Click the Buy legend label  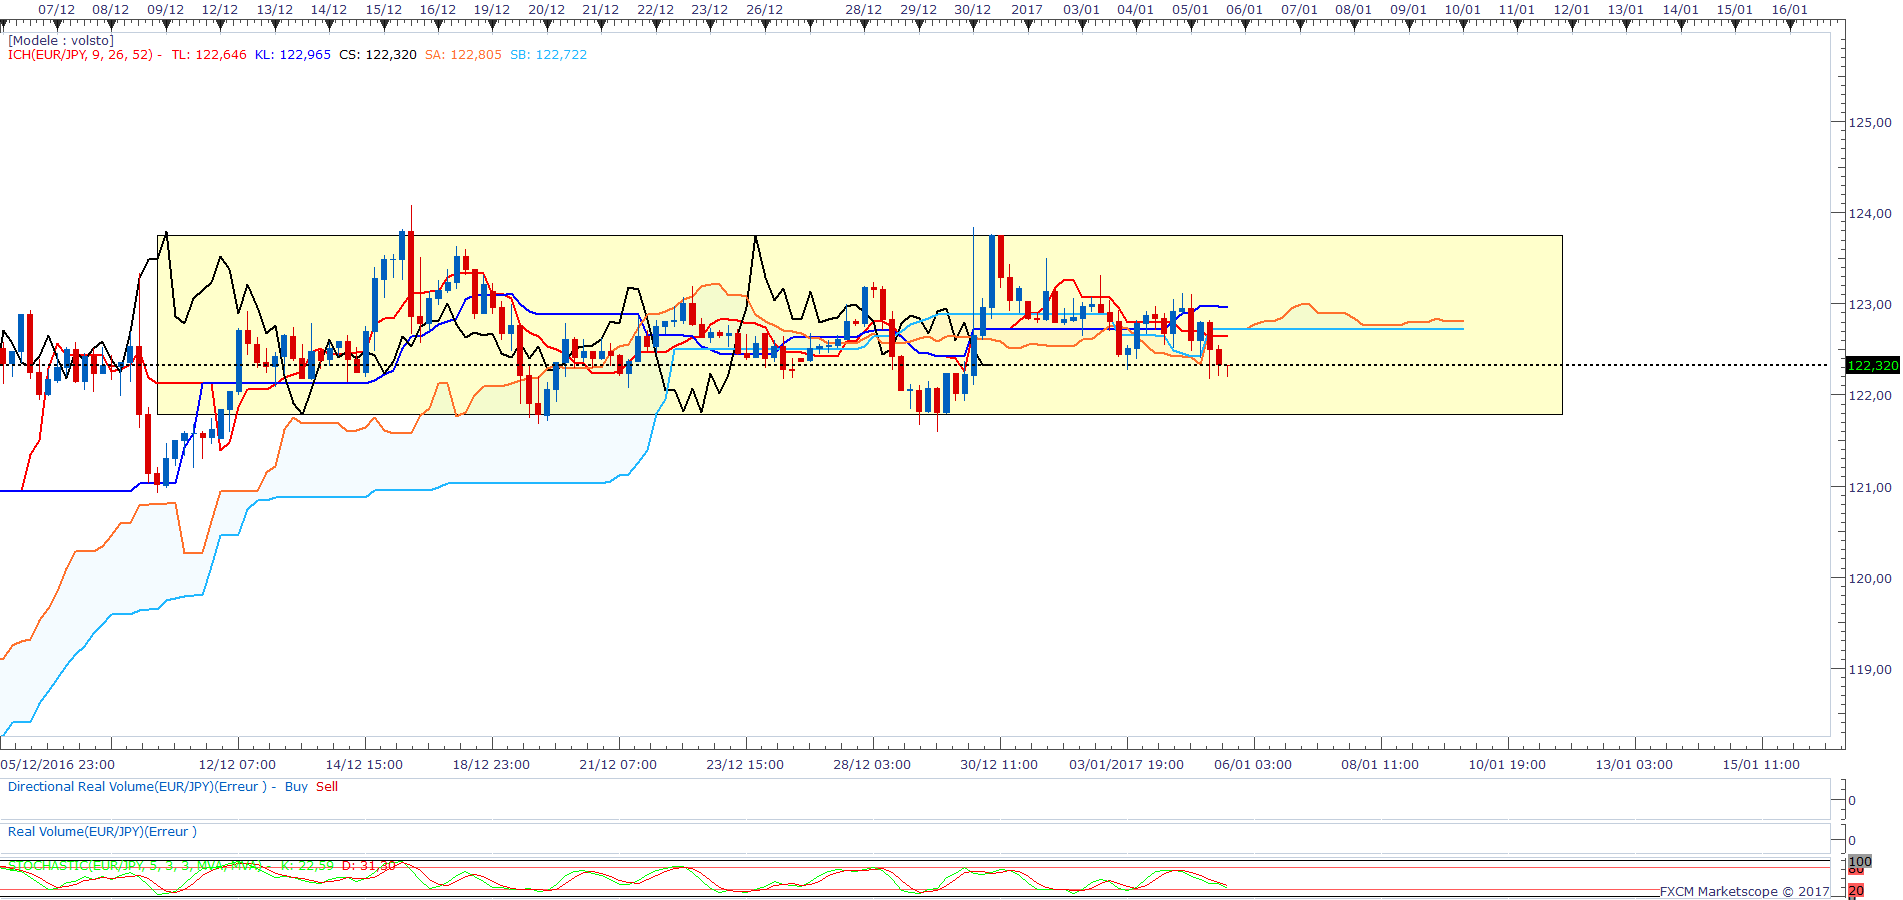point(296,787)
